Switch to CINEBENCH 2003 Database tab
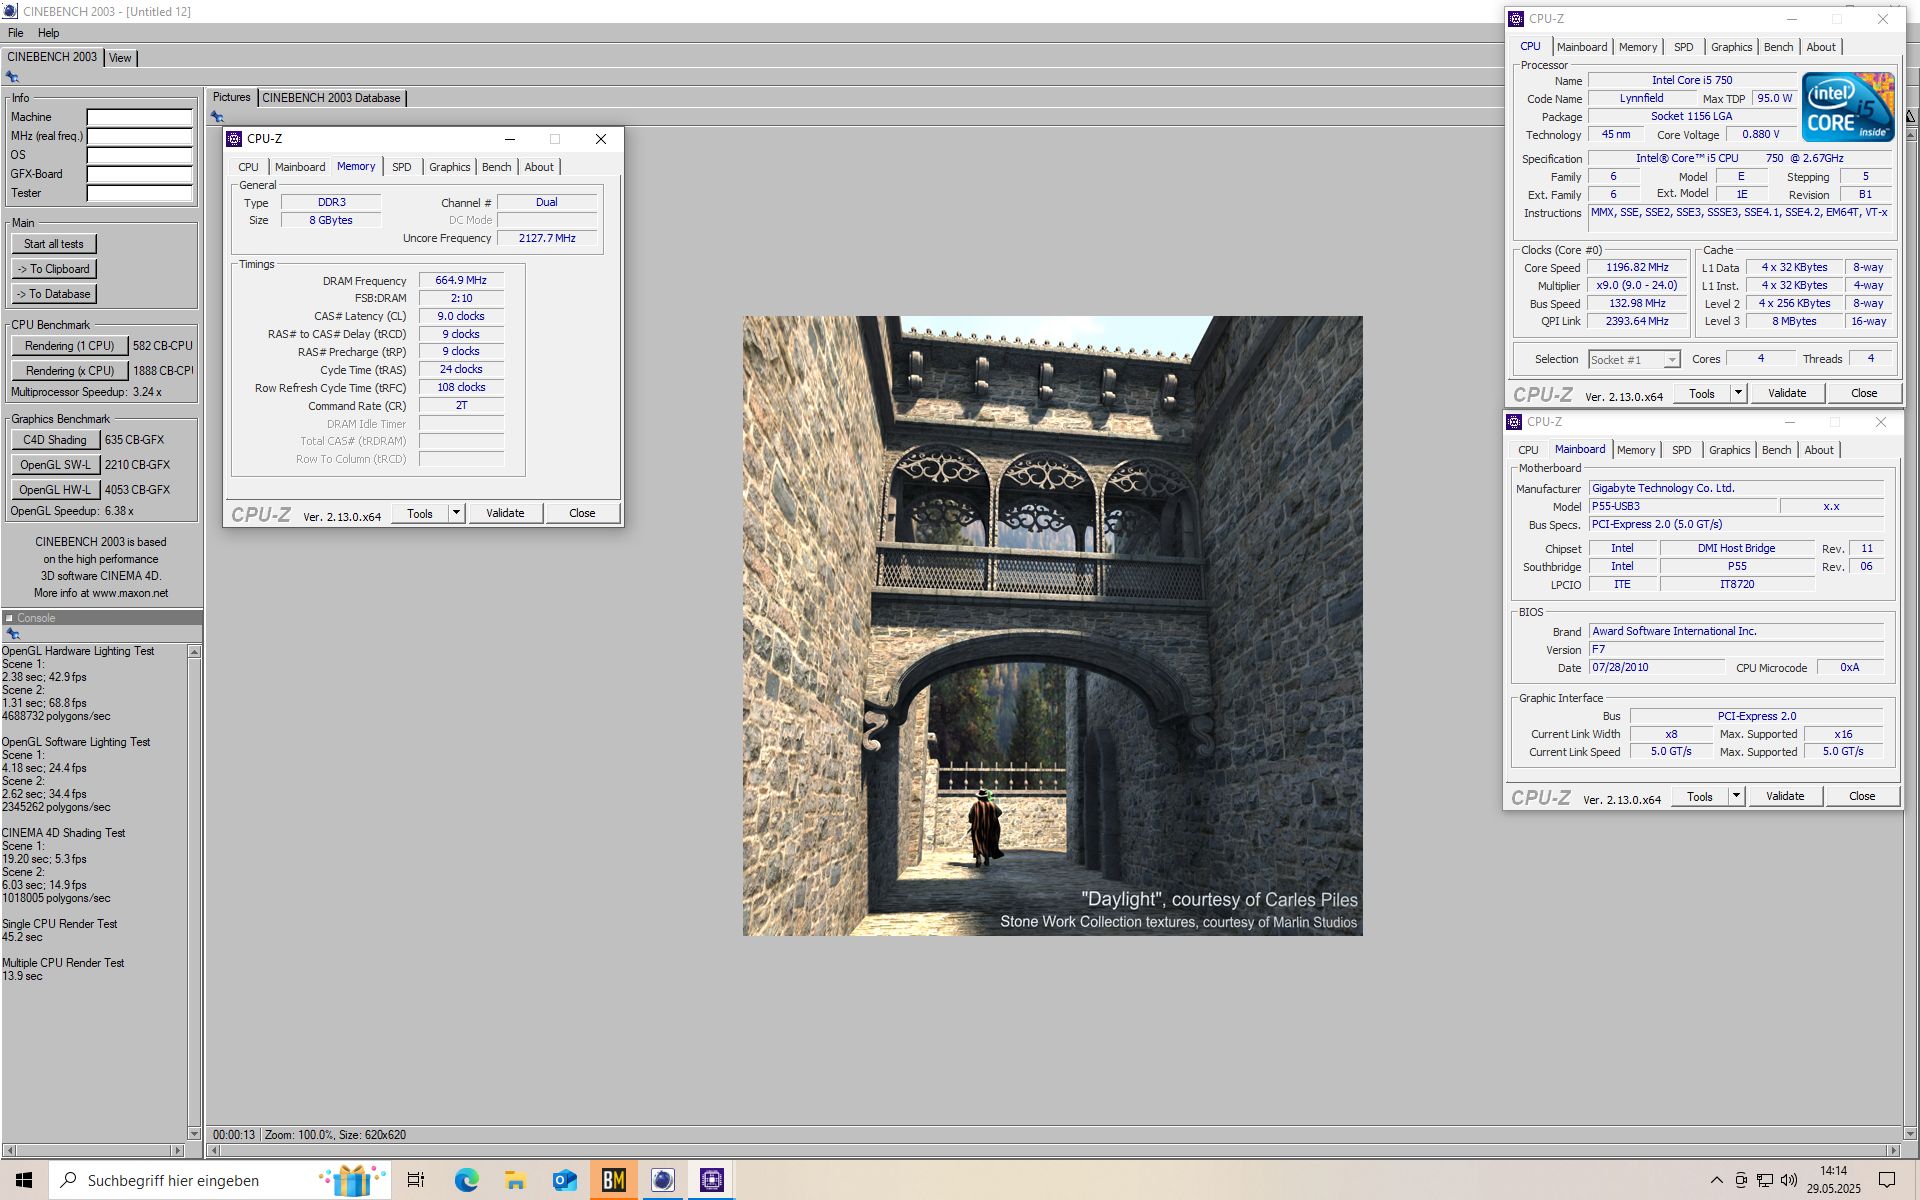The image size is (1920, 1200). (331, 98)
